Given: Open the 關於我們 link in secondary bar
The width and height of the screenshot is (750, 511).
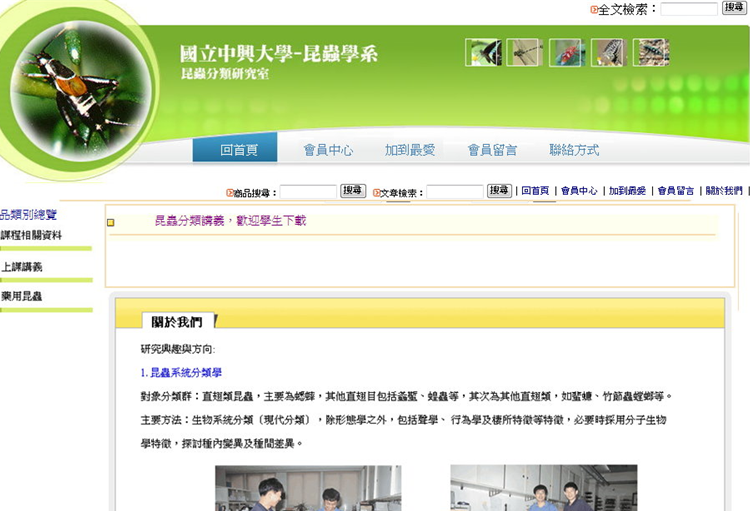Looking at the screenshot, I should pos(724,191).
